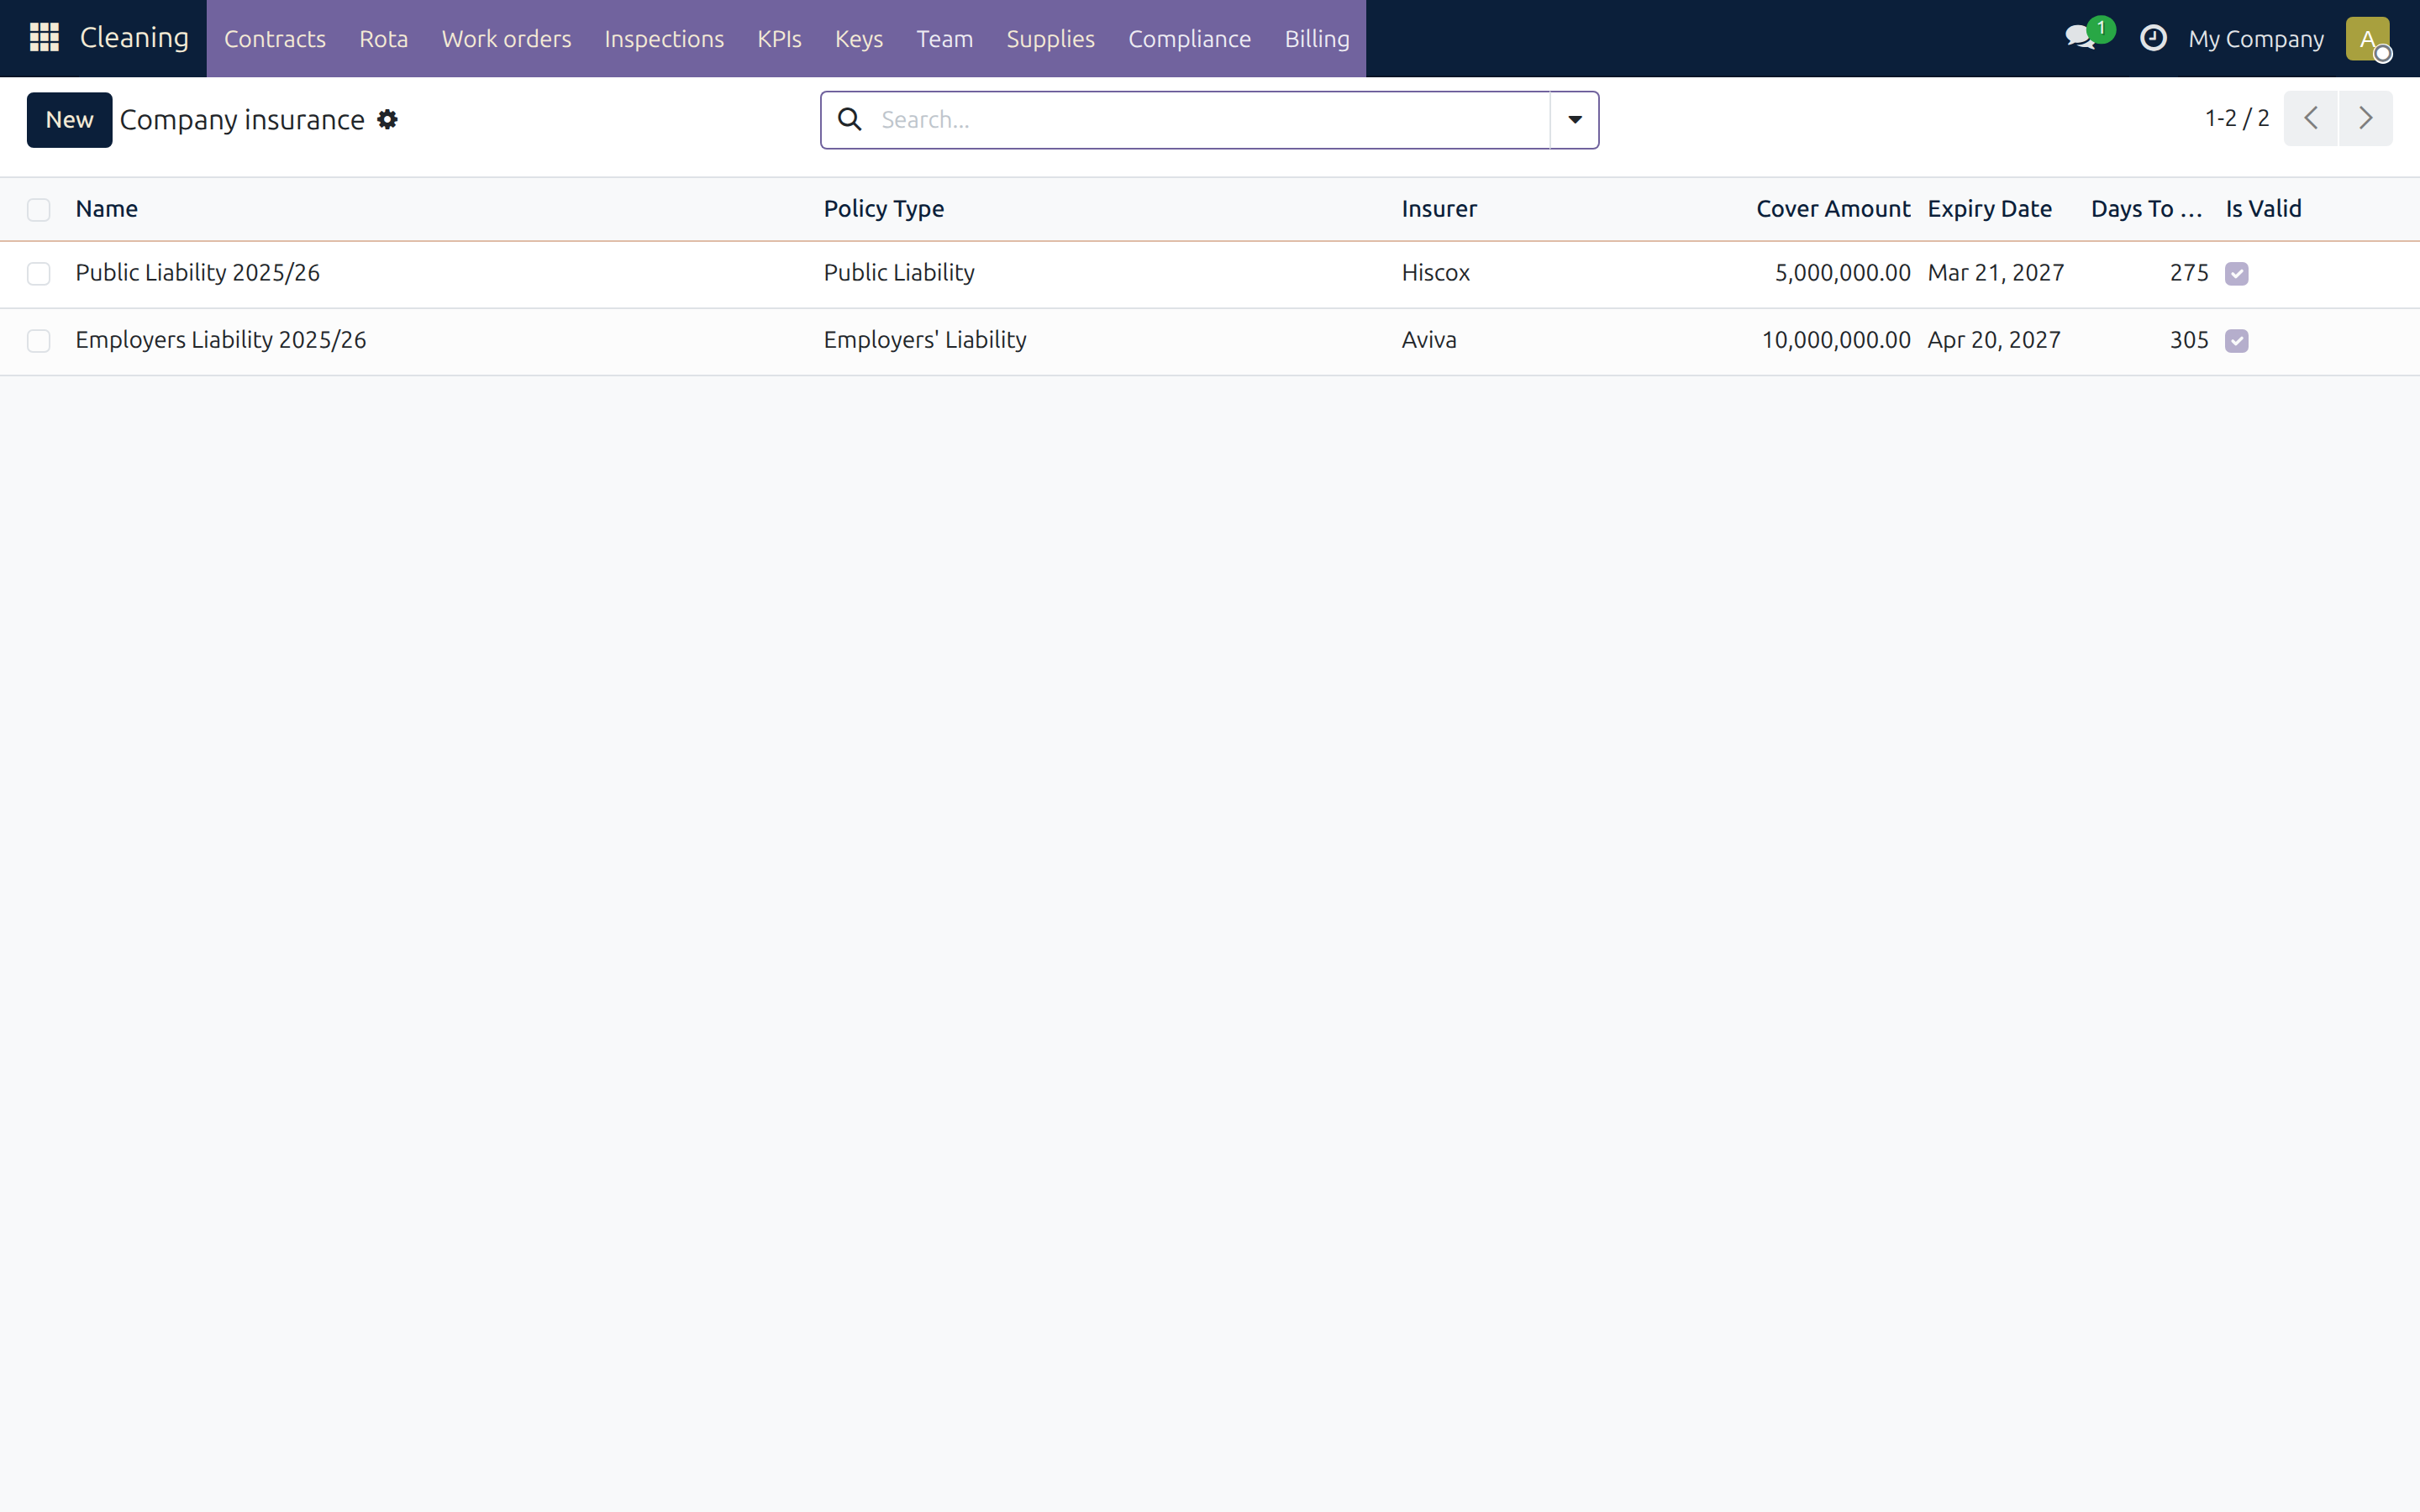Click the search magnifier icon
The image size is (2420, 1512).
click(x=850, y=120)
